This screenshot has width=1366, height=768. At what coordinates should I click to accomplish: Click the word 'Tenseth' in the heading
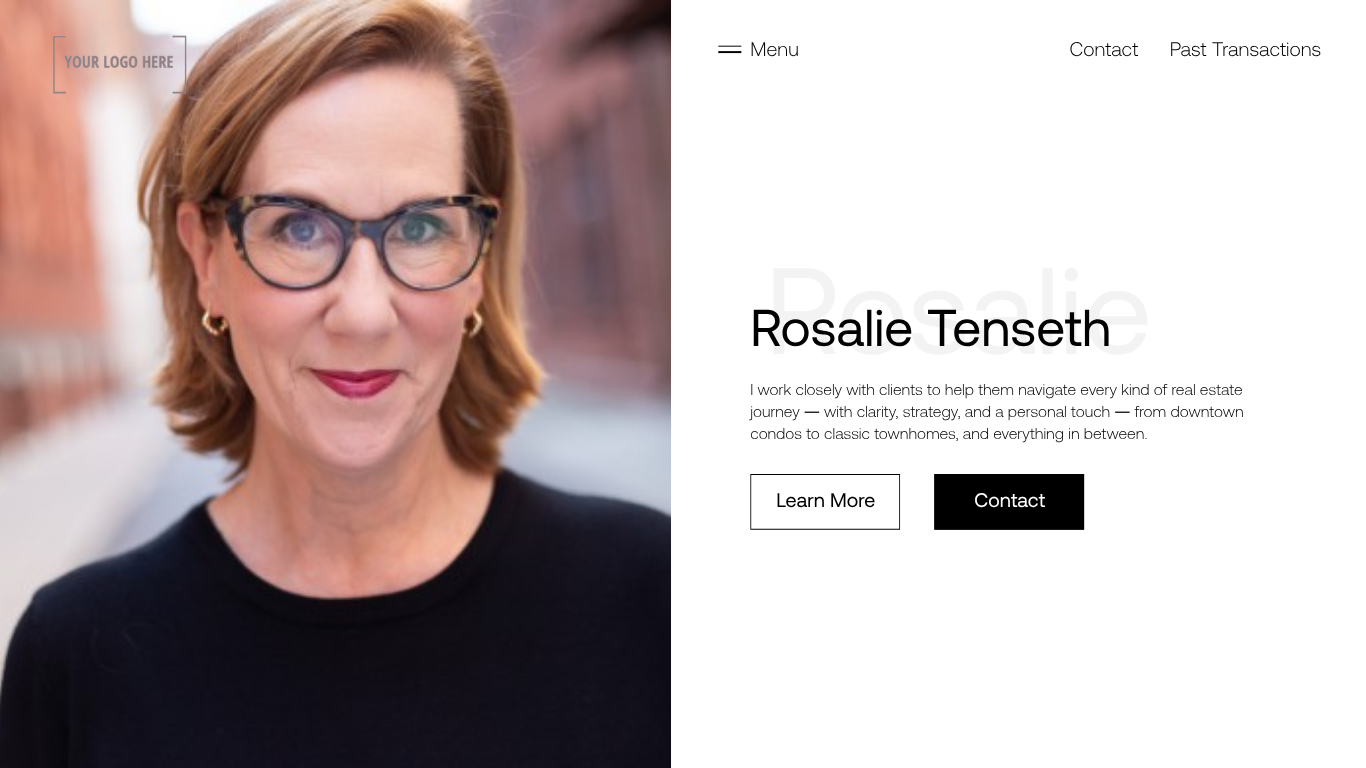point(1019,328)
